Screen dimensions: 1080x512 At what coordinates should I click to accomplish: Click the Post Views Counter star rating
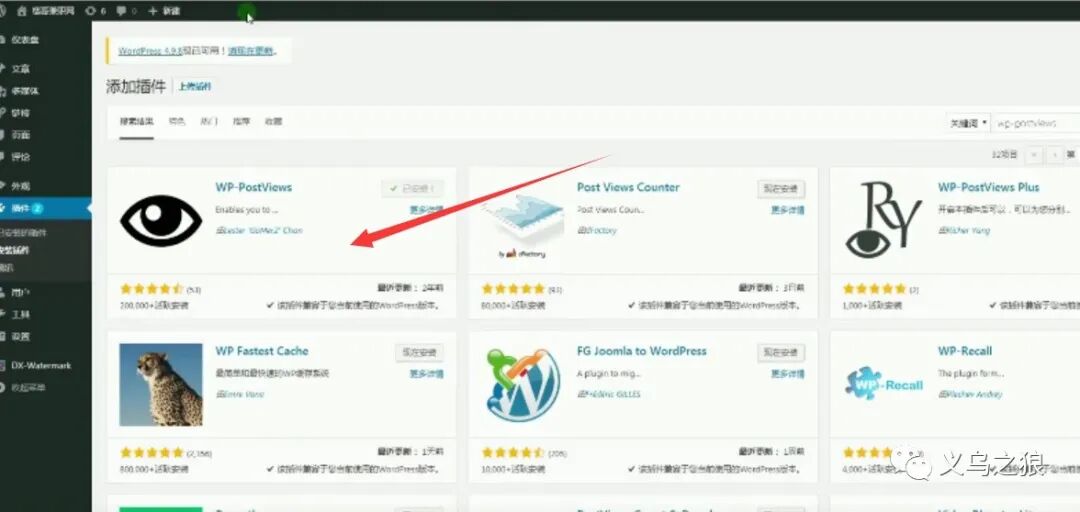(x=513, y=289)
